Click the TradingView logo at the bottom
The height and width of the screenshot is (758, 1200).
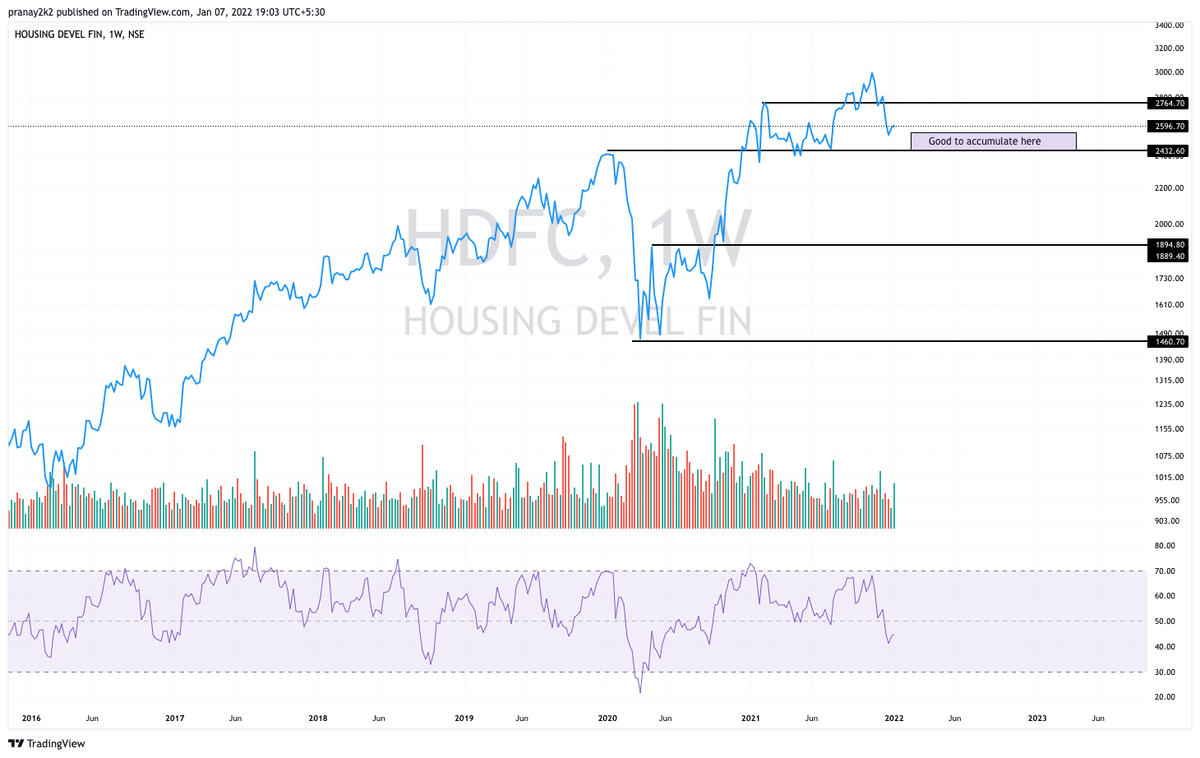pyautogui.click(x=46, y=744)
